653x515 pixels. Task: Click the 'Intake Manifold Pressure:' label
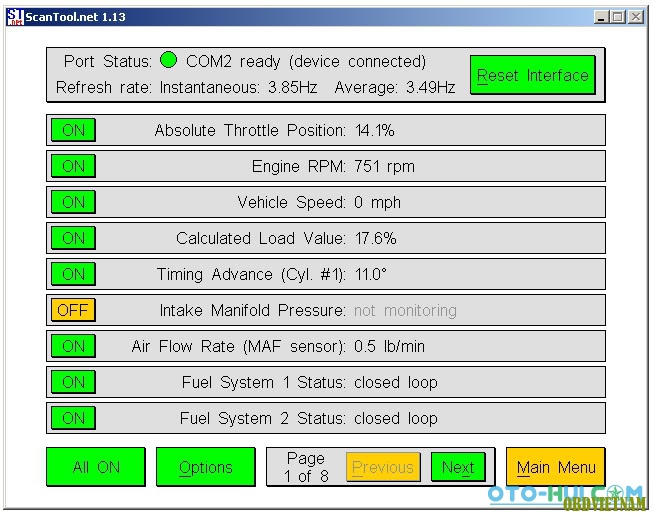point(252,311)
